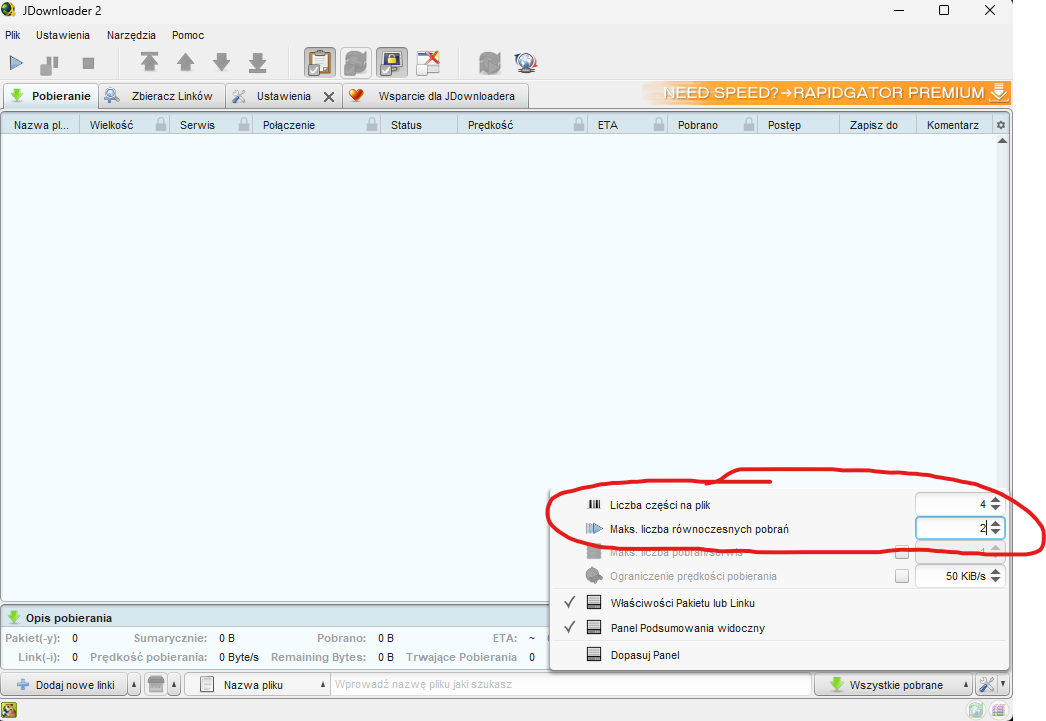Toggle automatic reconnect in the toolbar

(x=356, y=63)
